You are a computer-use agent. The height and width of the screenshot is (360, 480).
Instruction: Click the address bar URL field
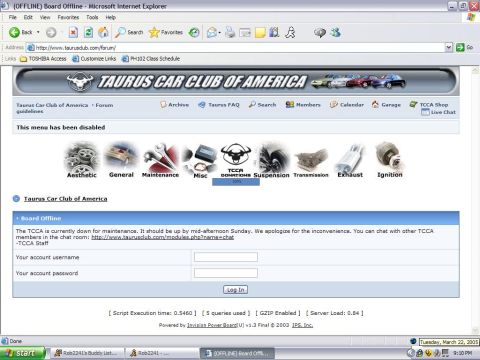coord(235,48)
